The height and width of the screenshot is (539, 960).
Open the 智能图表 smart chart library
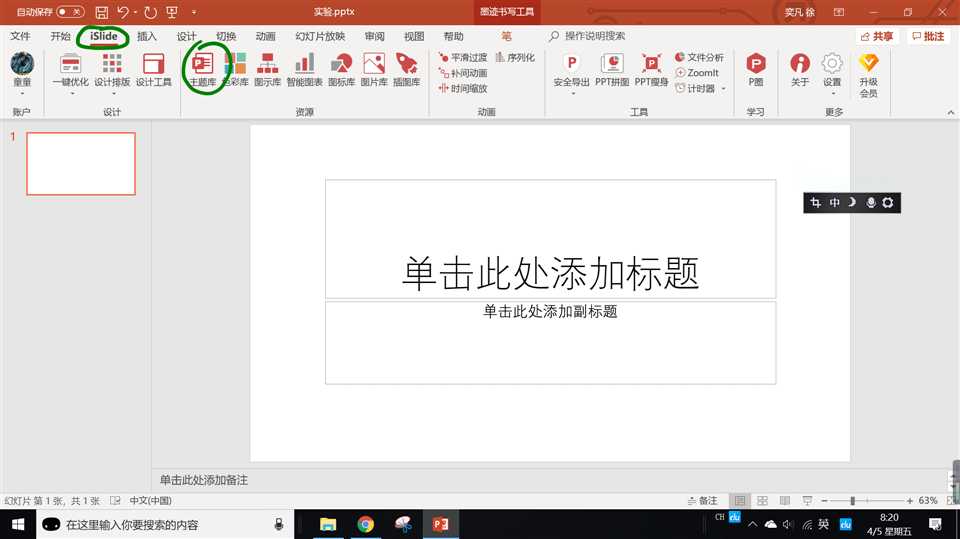tap(304, 70)
